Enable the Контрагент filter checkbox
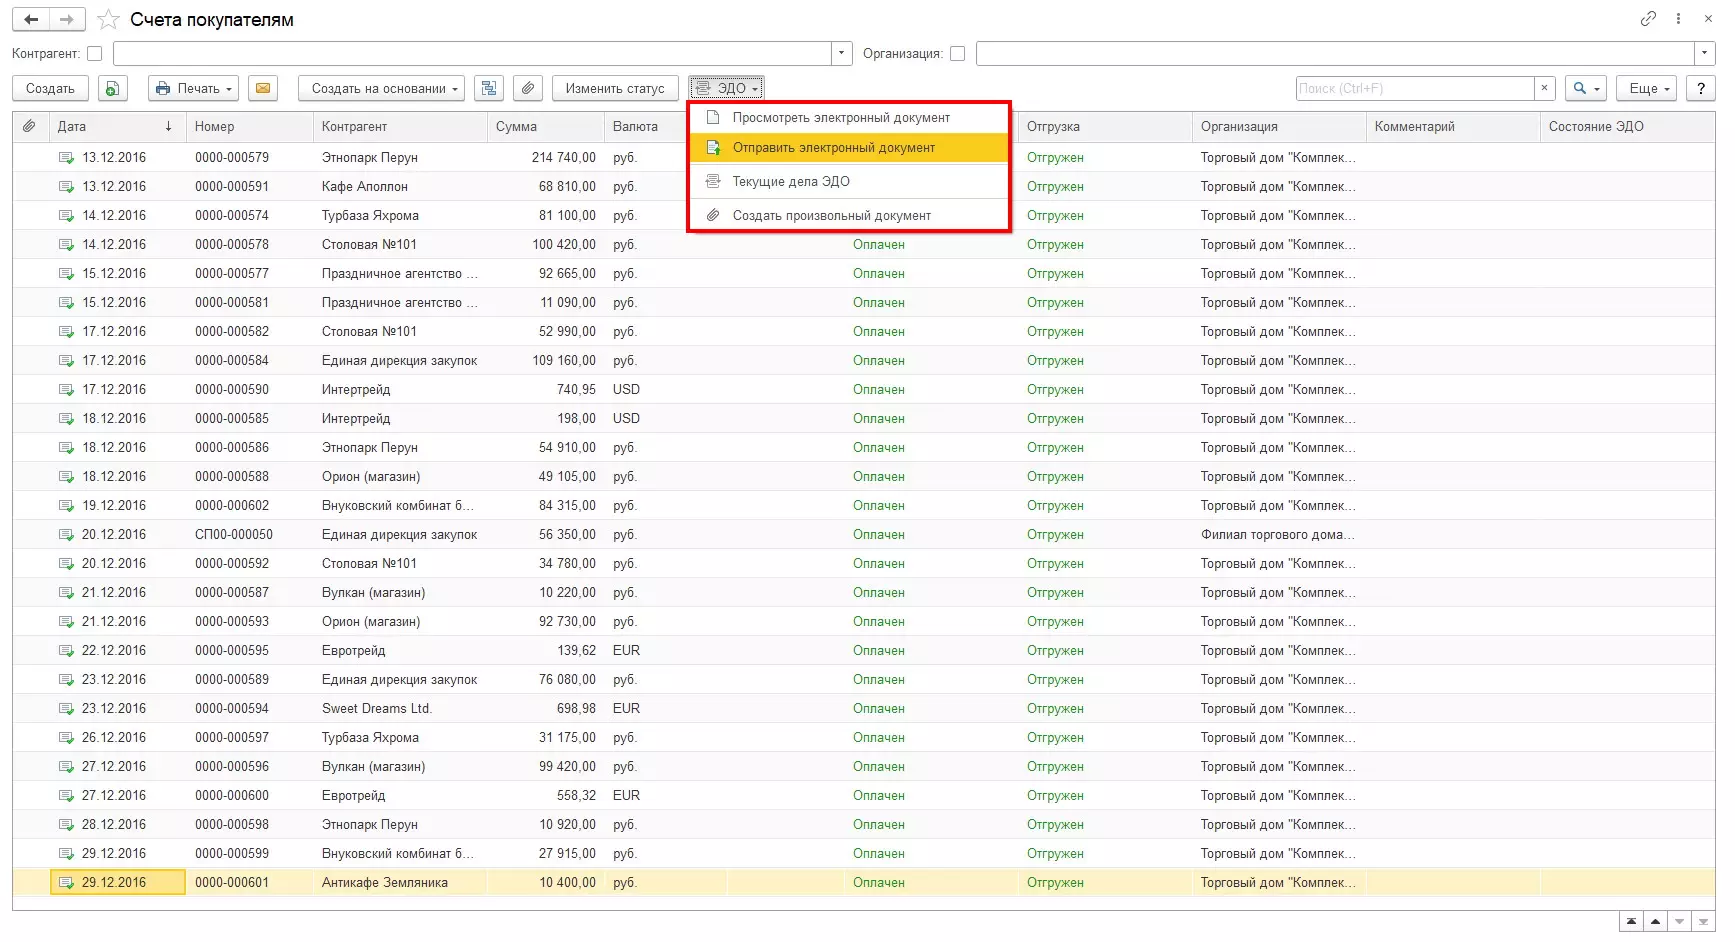 [95, 54]
